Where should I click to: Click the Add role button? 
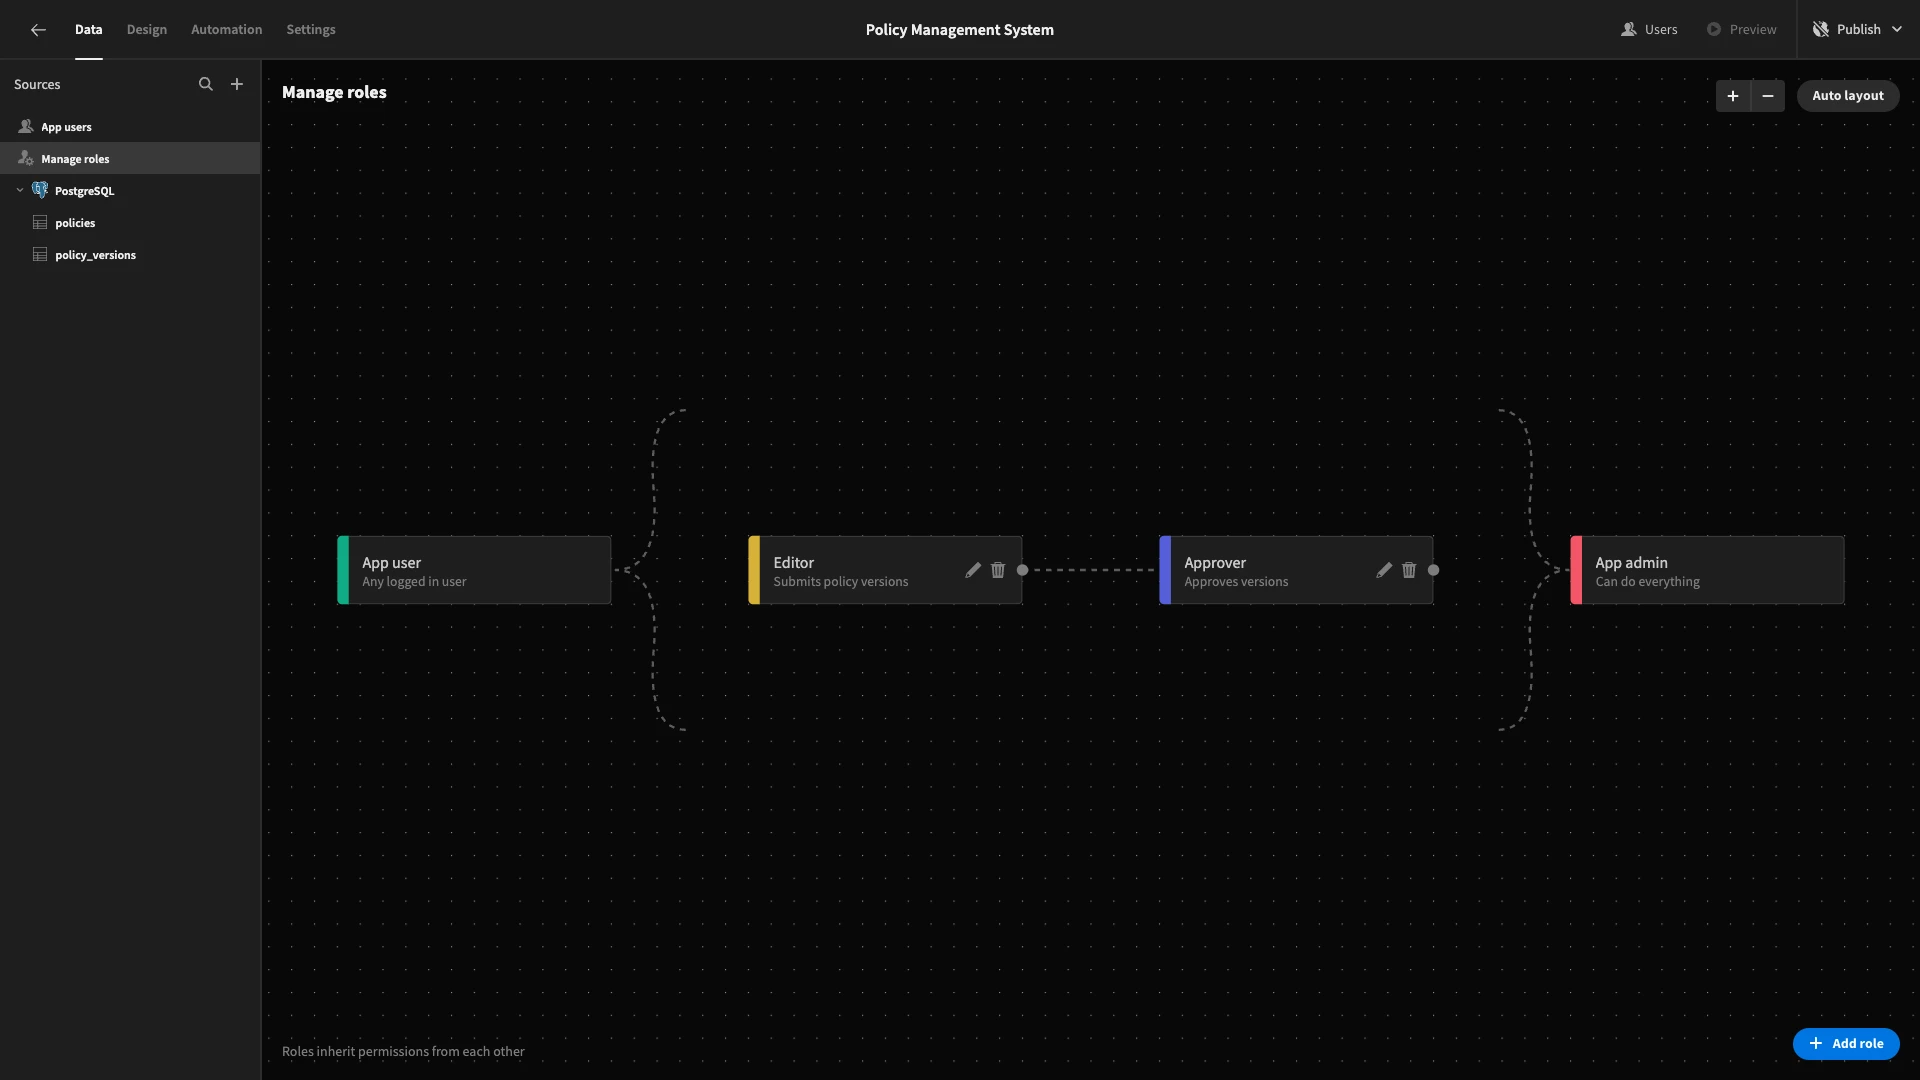1846,1043
